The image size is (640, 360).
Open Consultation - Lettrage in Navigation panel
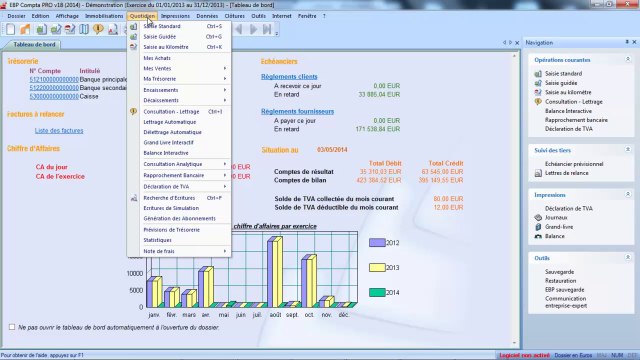click(573, 102)
